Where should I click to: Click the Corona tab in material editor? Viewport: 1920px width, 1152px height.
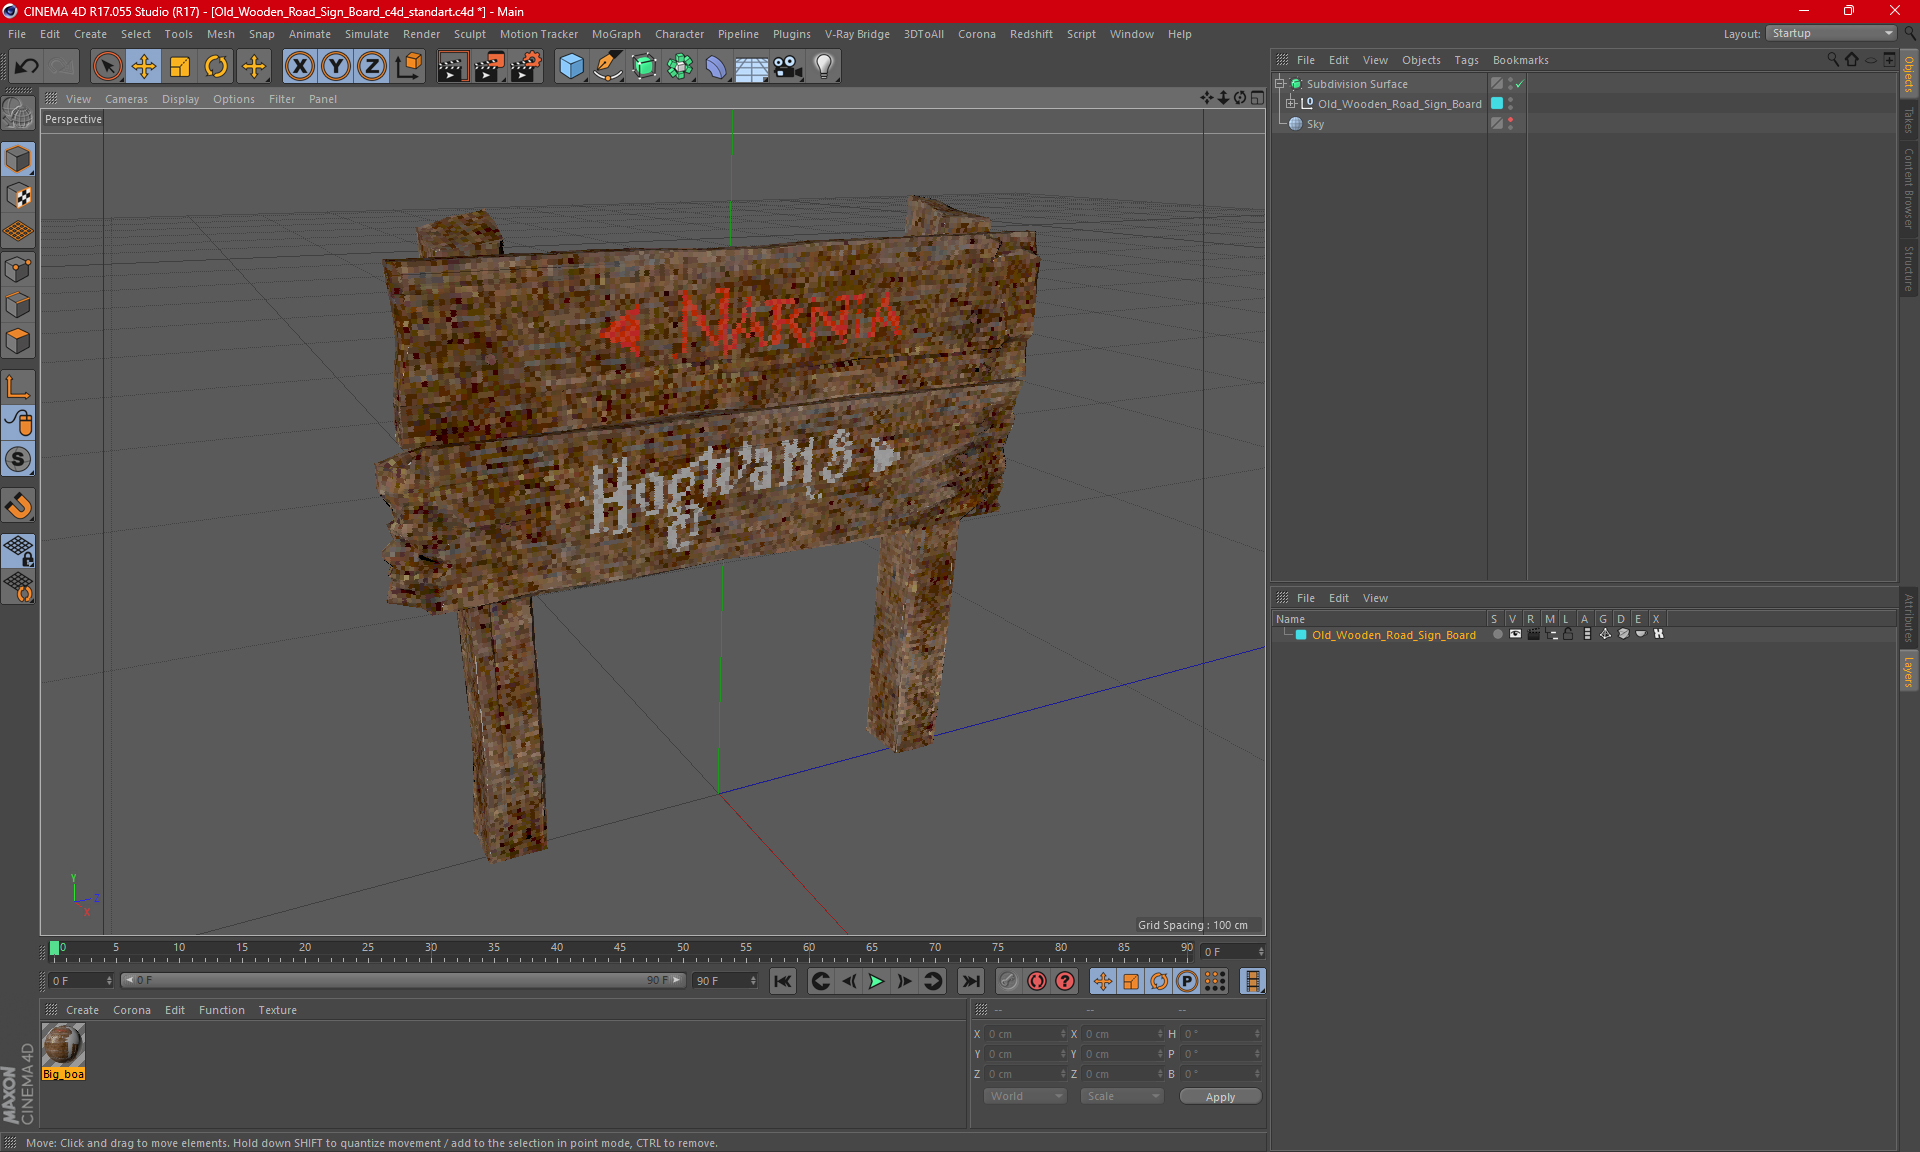pos(132,1009)
